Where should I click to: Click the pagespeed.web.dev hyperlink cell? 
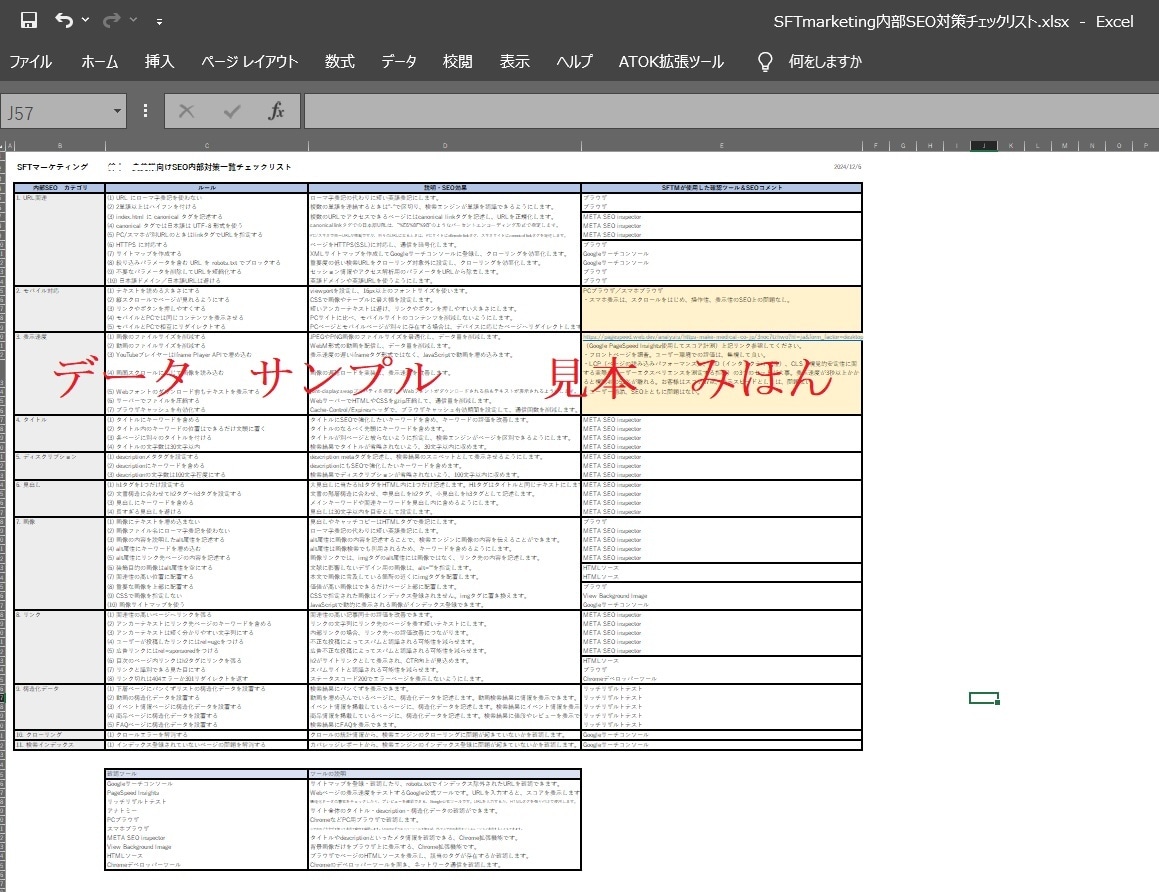(x=721, y=337)
